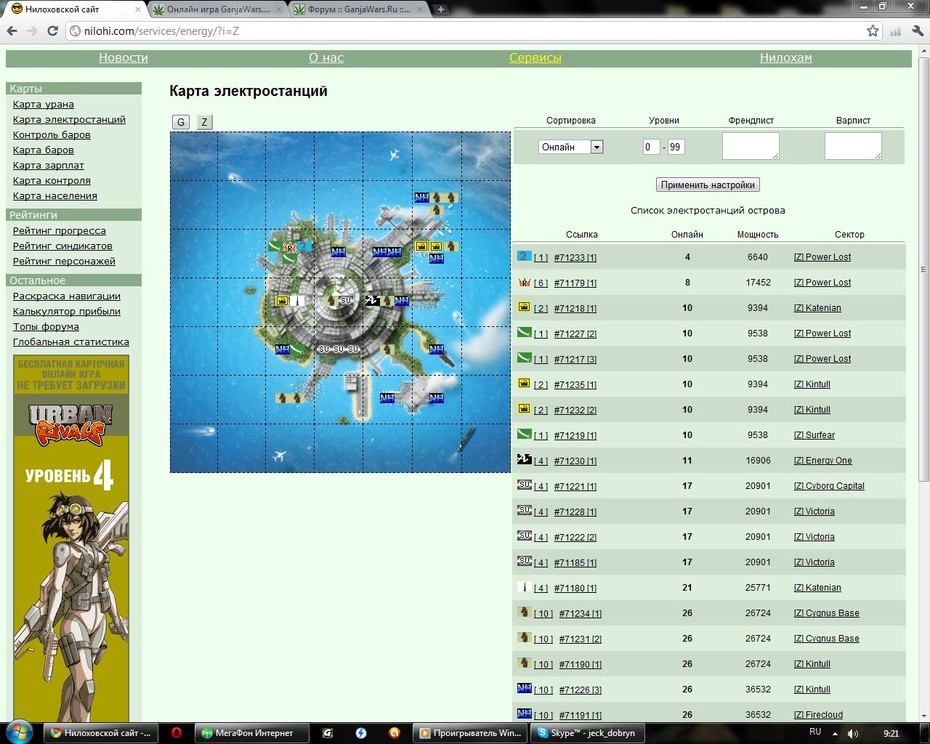The width and height of the screenshot is (930, 744).
Task: Click the black icon in the #71230 row
Action: [524, 459]
